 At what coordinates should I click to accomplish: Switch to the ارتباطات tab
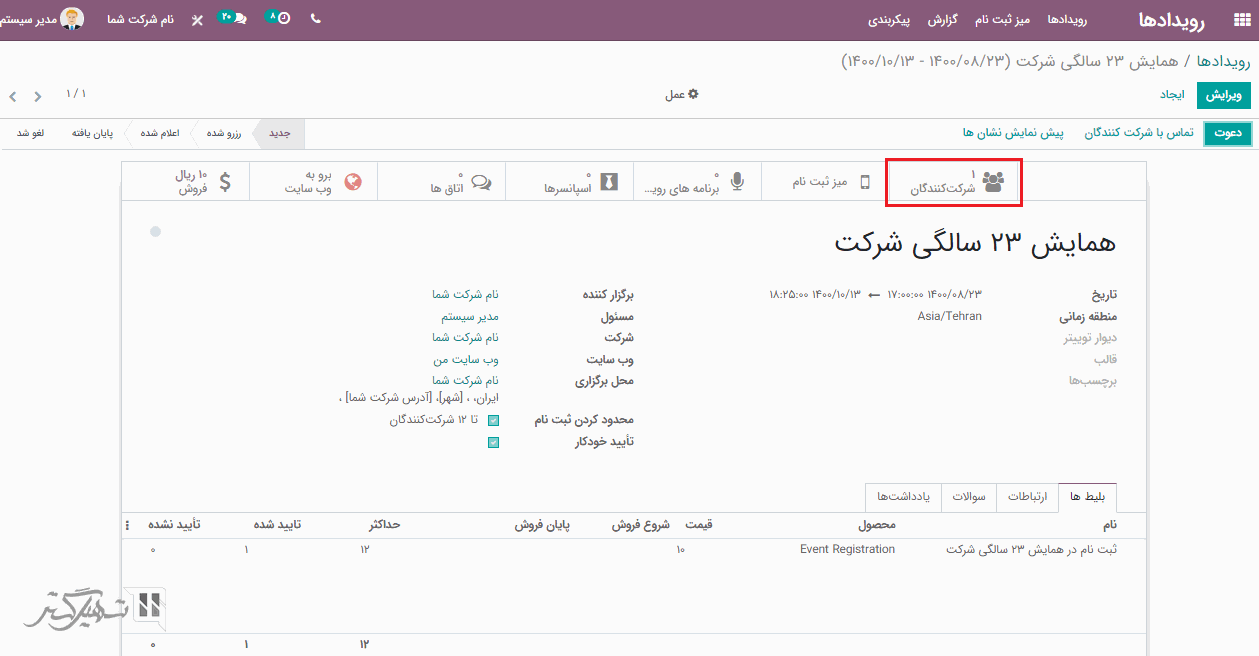pyautogui.click(x=1027, y=497)
